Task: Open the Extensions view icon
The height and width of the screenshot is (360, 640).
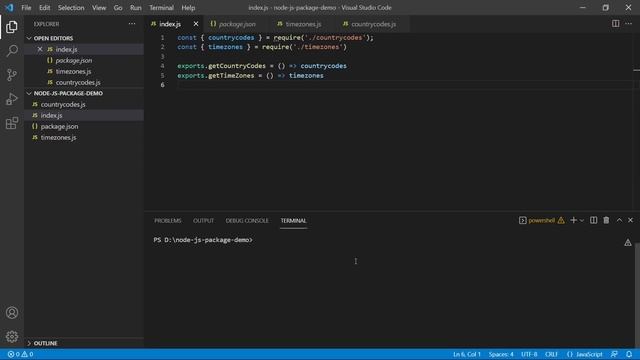Action: pos(12,123)
